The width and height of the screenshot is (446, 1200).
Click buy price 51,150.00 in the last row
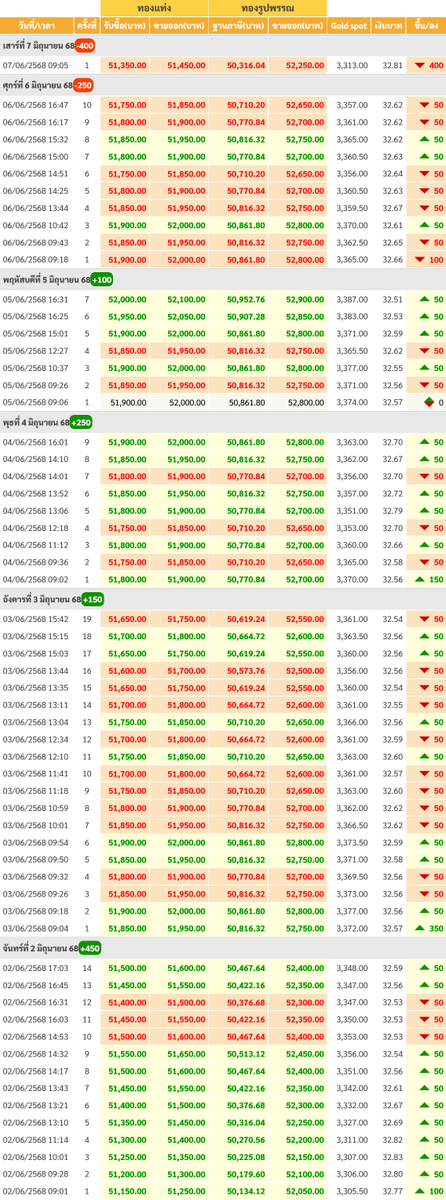127,1191
